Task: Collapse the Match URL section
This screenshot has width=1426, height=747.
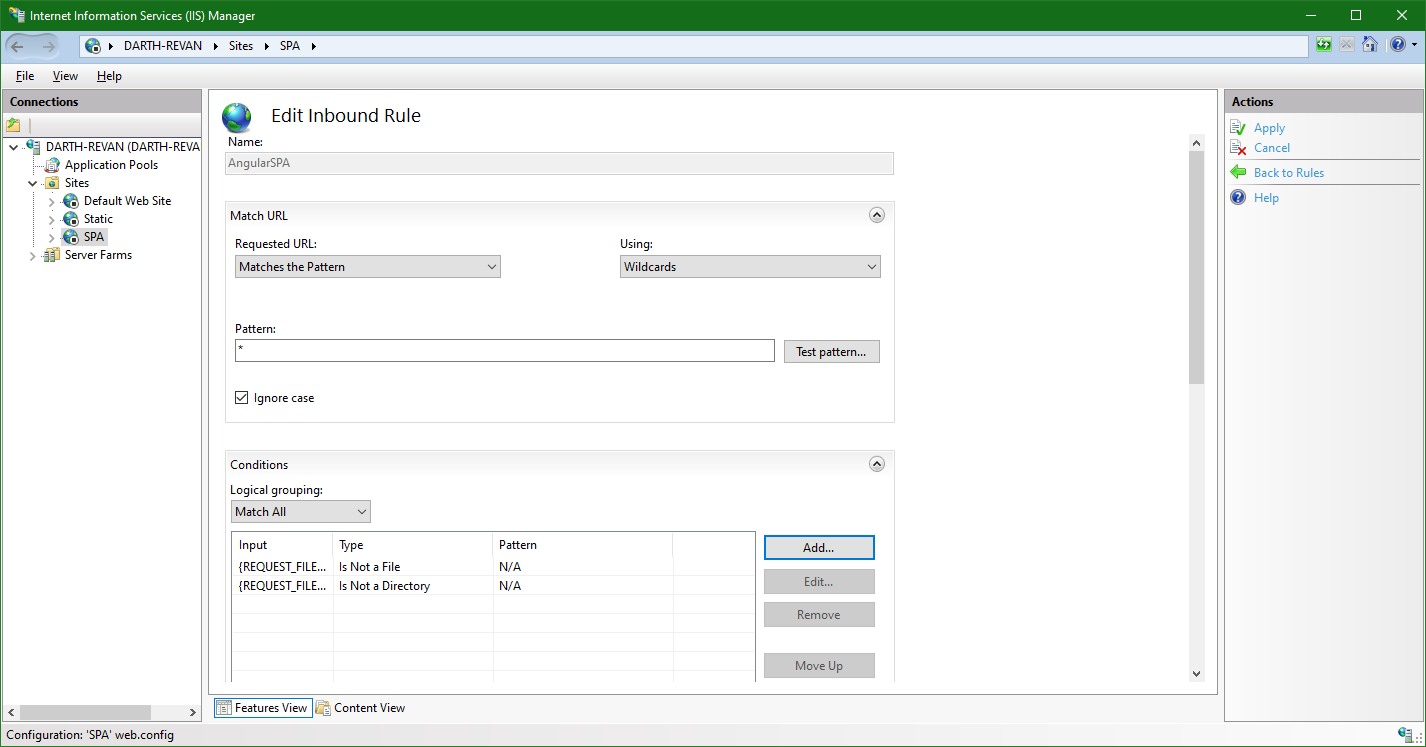Action: [877, 214]
